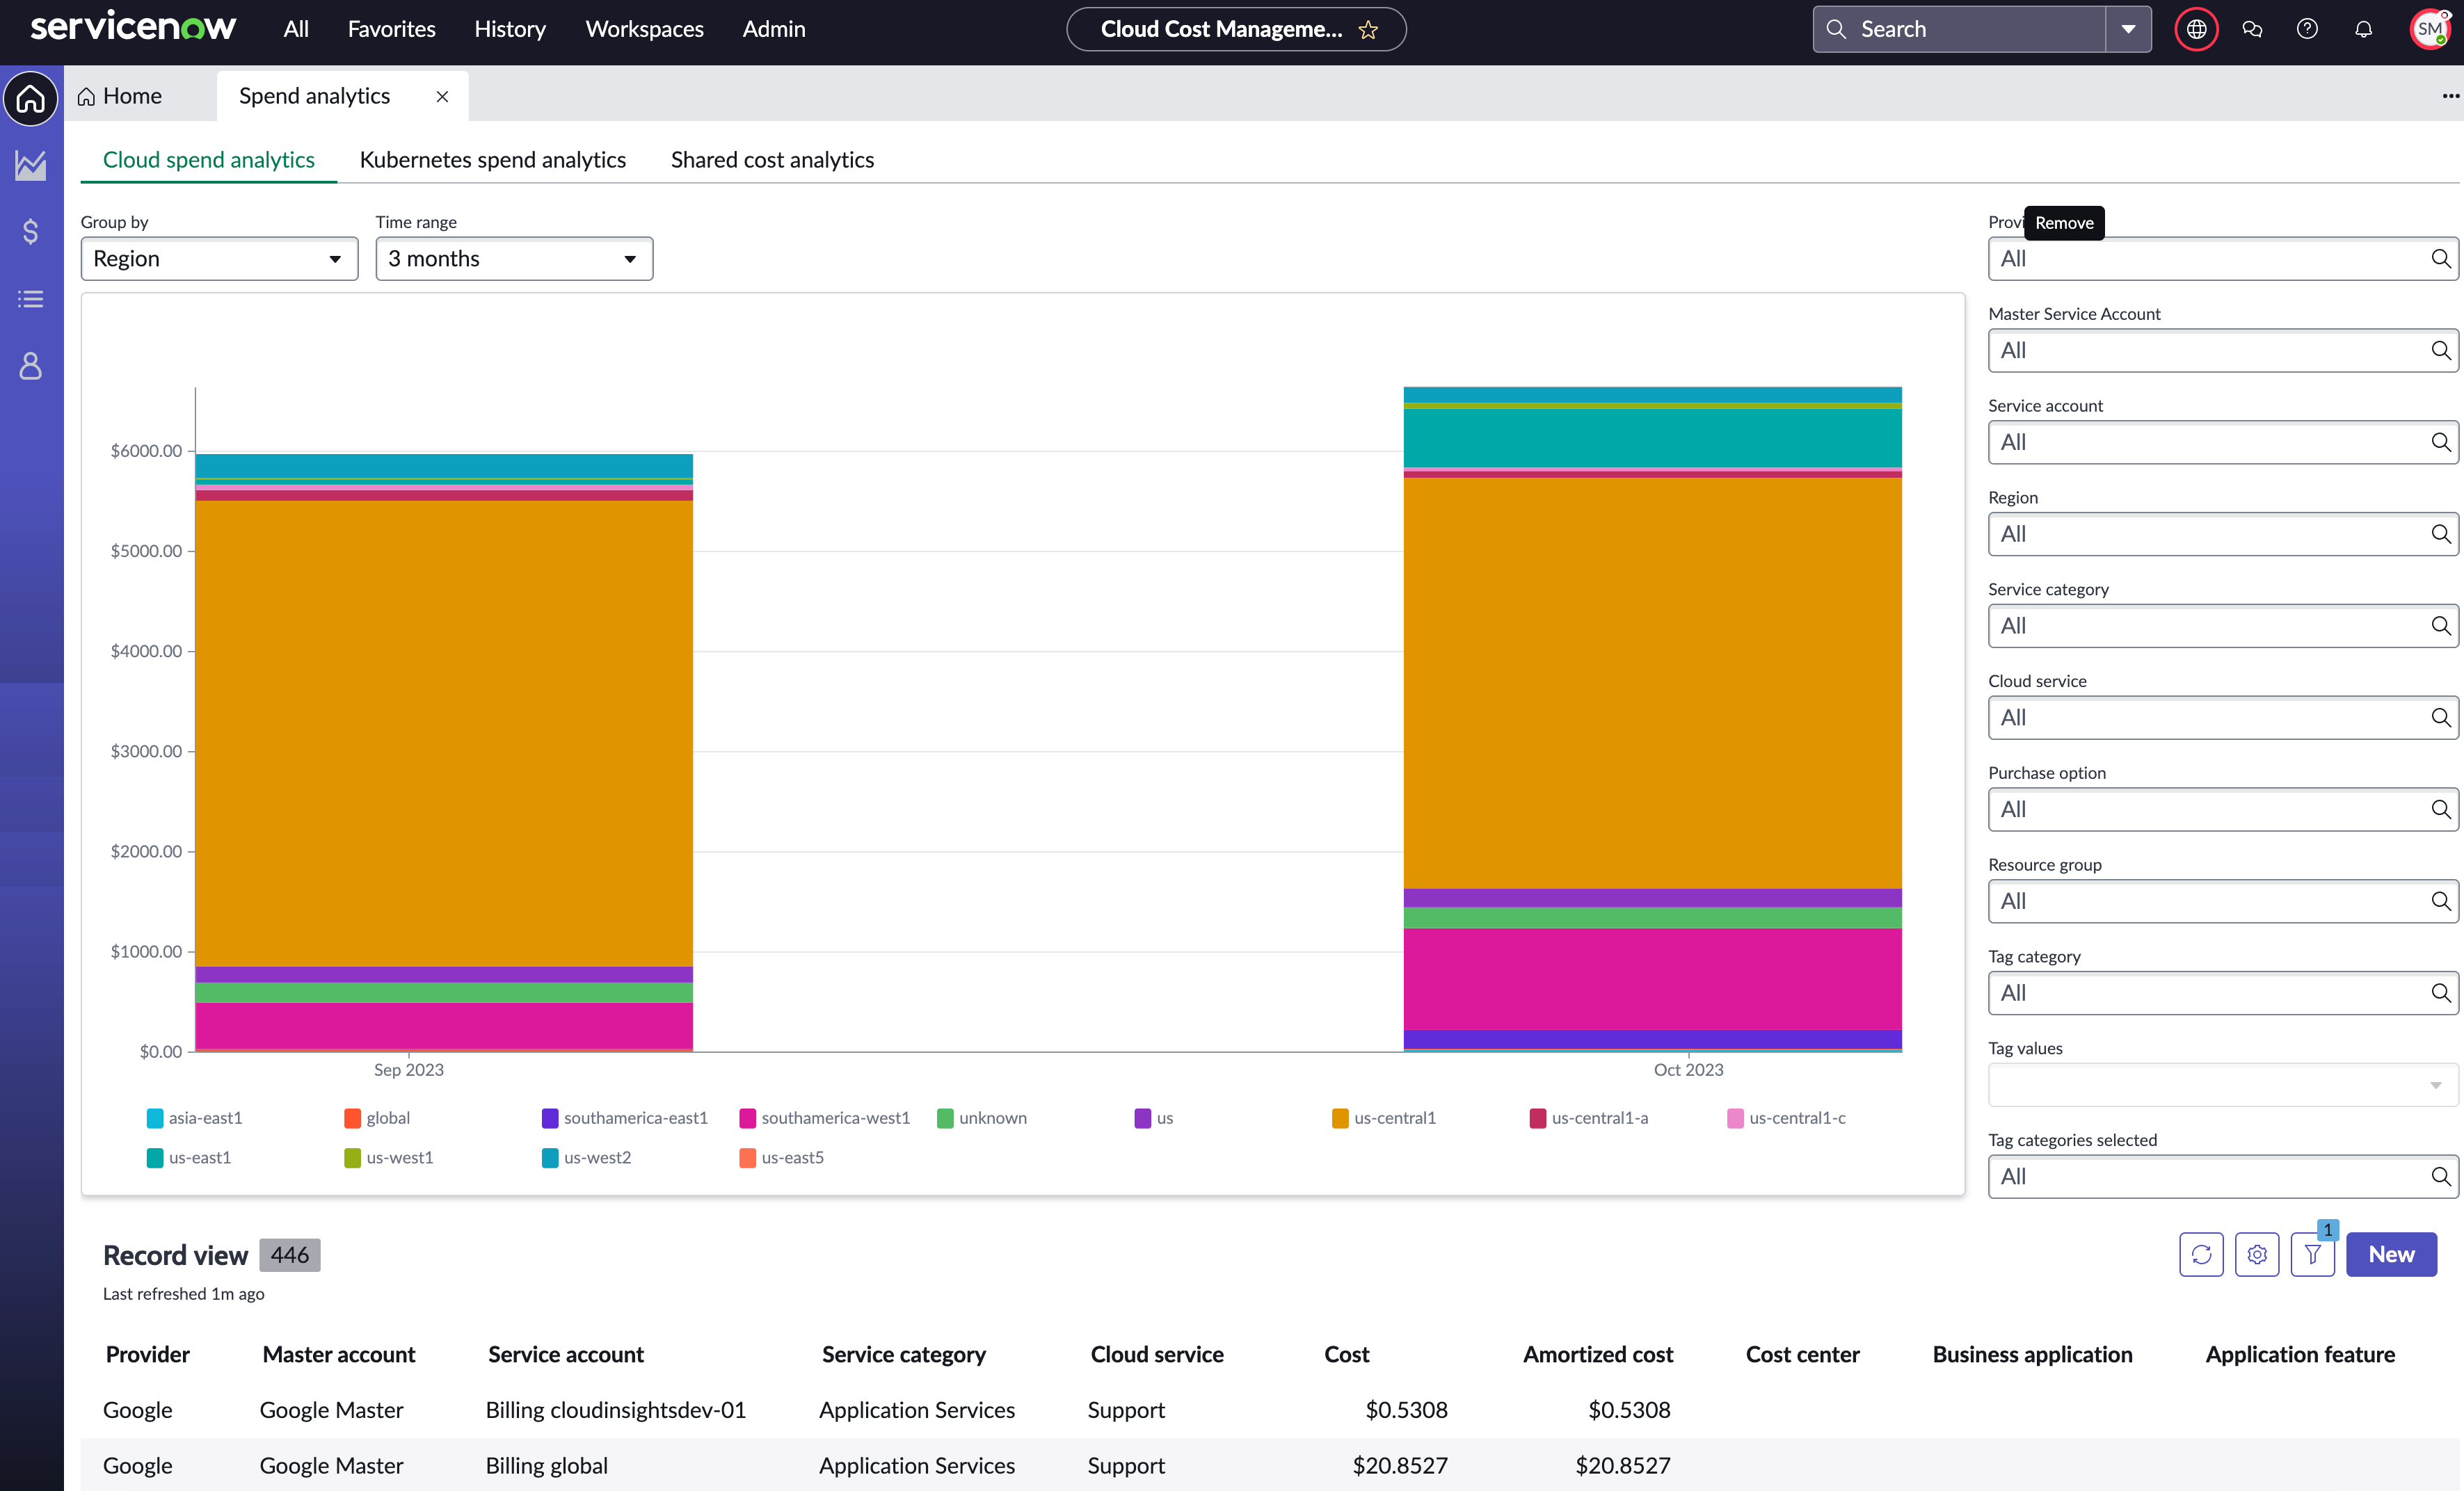Open the Time range 3 months dropdown

coord(514,259)
